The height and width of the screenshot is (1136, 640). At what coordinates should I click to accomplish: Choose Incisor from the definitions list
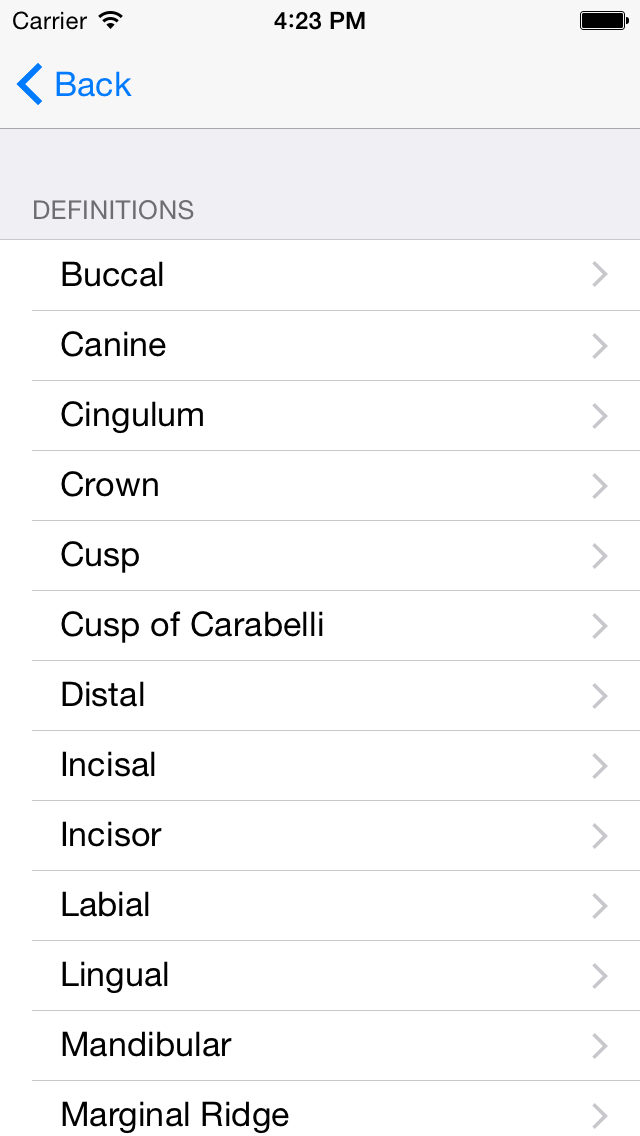(111, 835)
